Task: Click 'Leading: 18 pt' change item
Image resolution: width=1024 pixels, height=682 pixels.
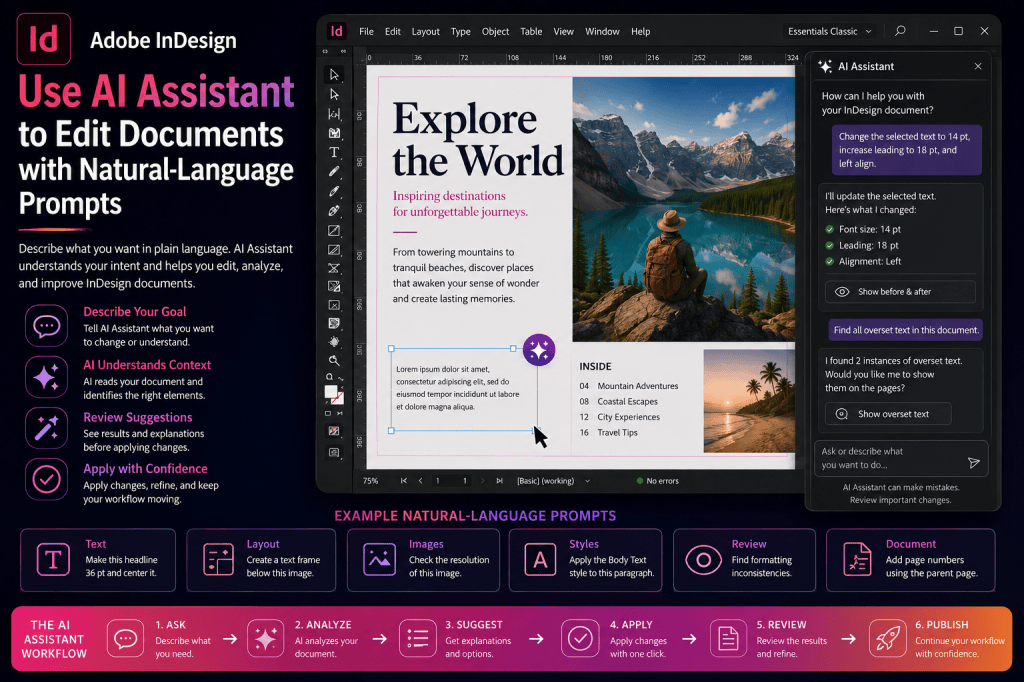Action: point(862,246)
